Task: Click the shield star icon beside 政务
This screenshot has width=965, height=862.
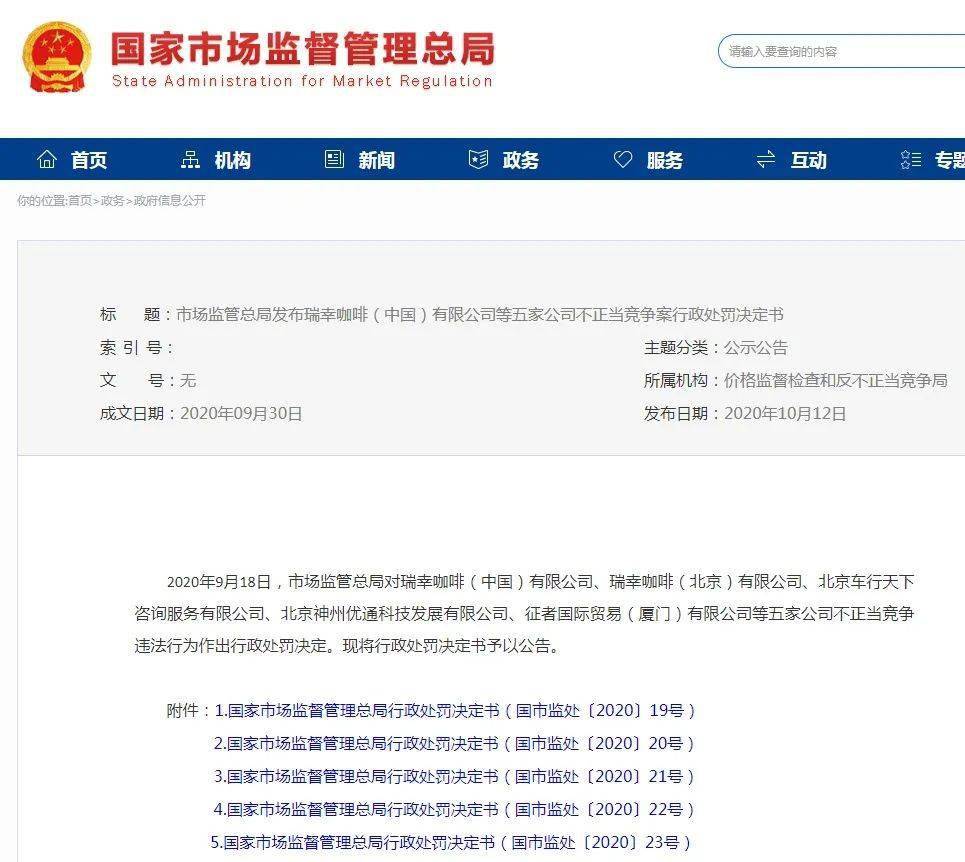Action: coord(478,159)
